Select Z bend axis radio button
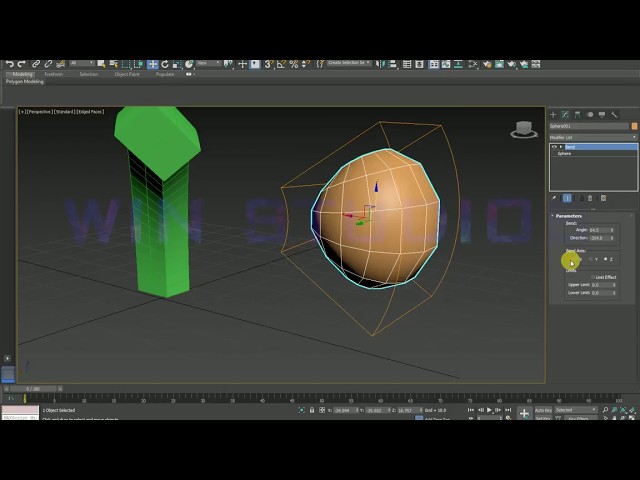The width and height of the screenshot is (640, 480). click(x=605, y=260)
